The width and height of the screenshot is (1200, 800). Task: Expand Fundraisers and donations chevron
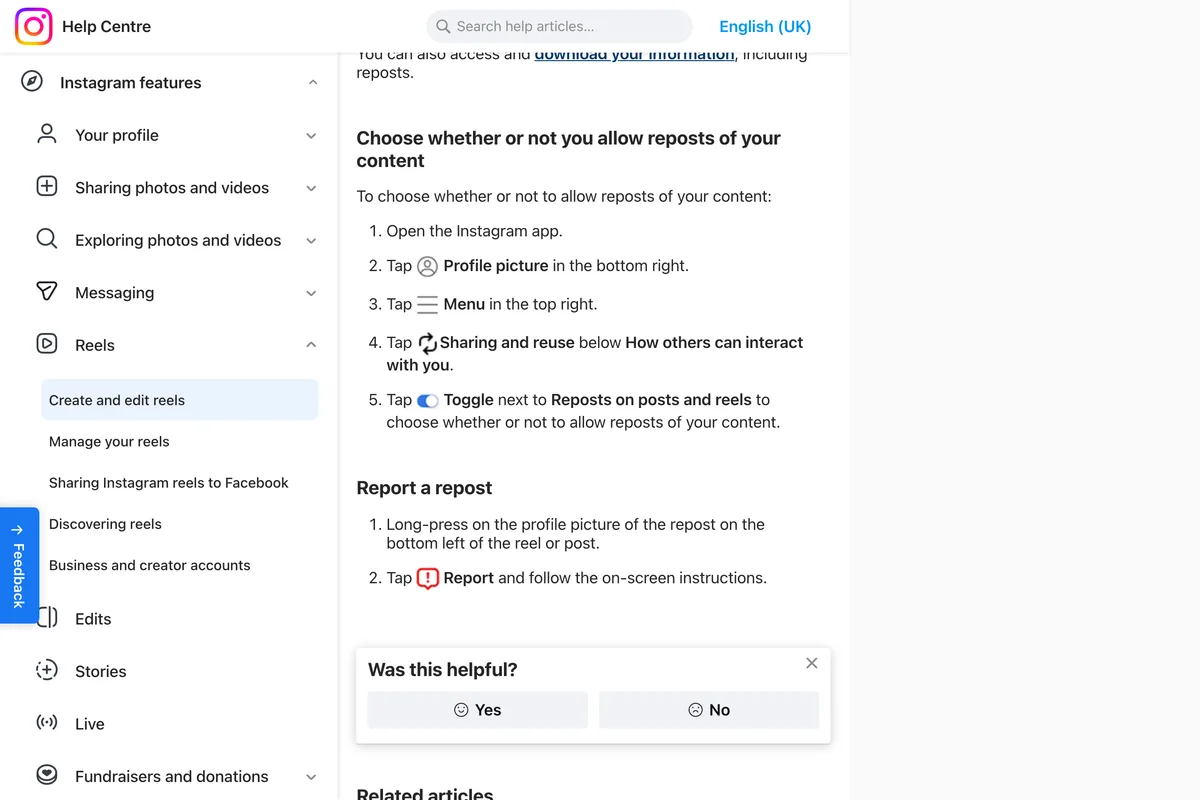311,777
